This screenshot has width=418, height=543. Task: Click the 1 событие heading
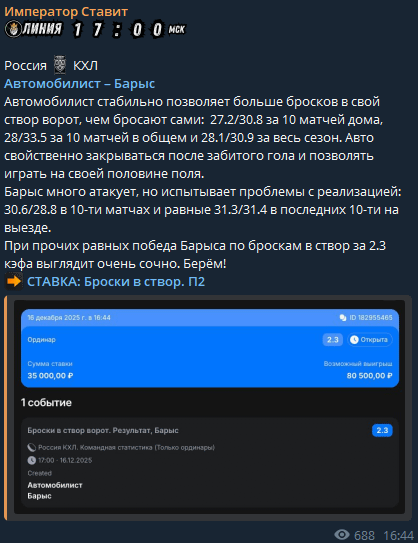46,402
